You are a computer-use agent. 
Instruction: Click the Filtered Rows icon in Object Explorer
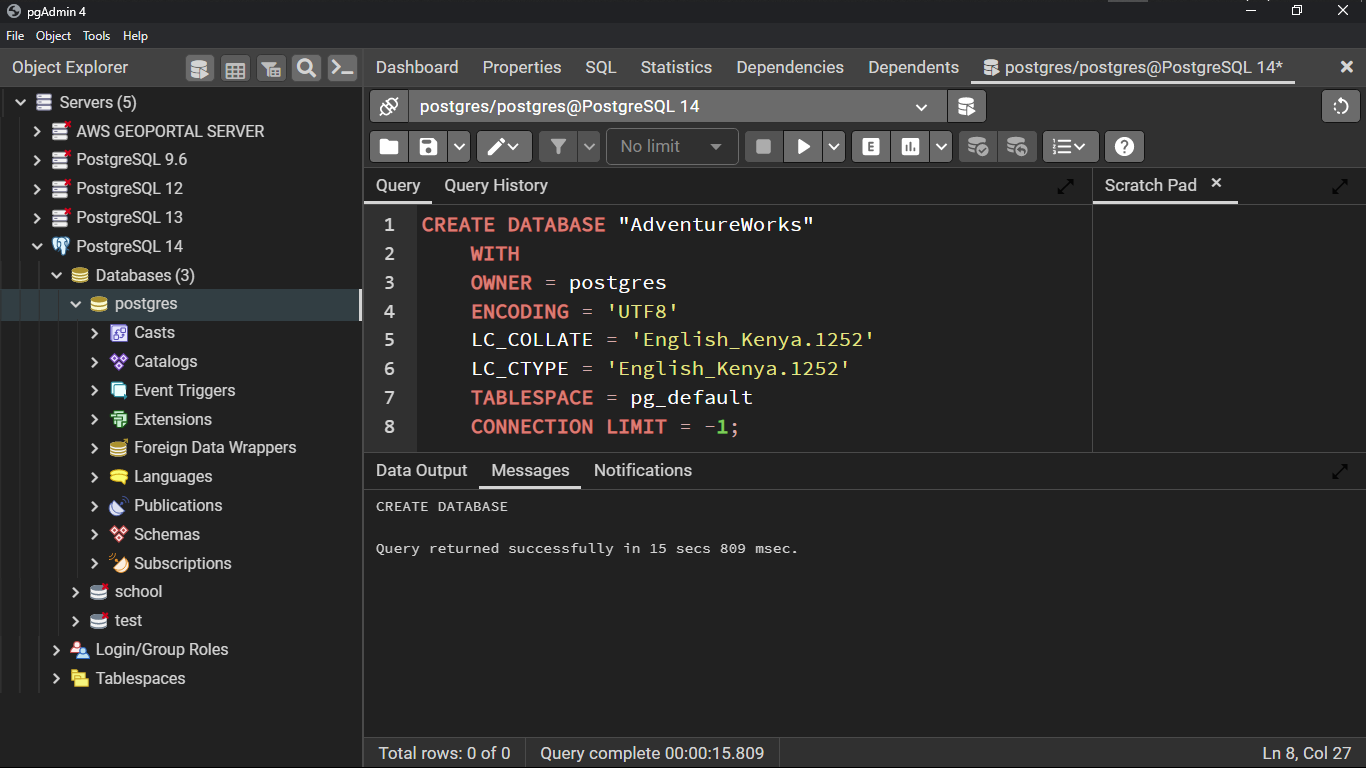click(x=271, y=68)
